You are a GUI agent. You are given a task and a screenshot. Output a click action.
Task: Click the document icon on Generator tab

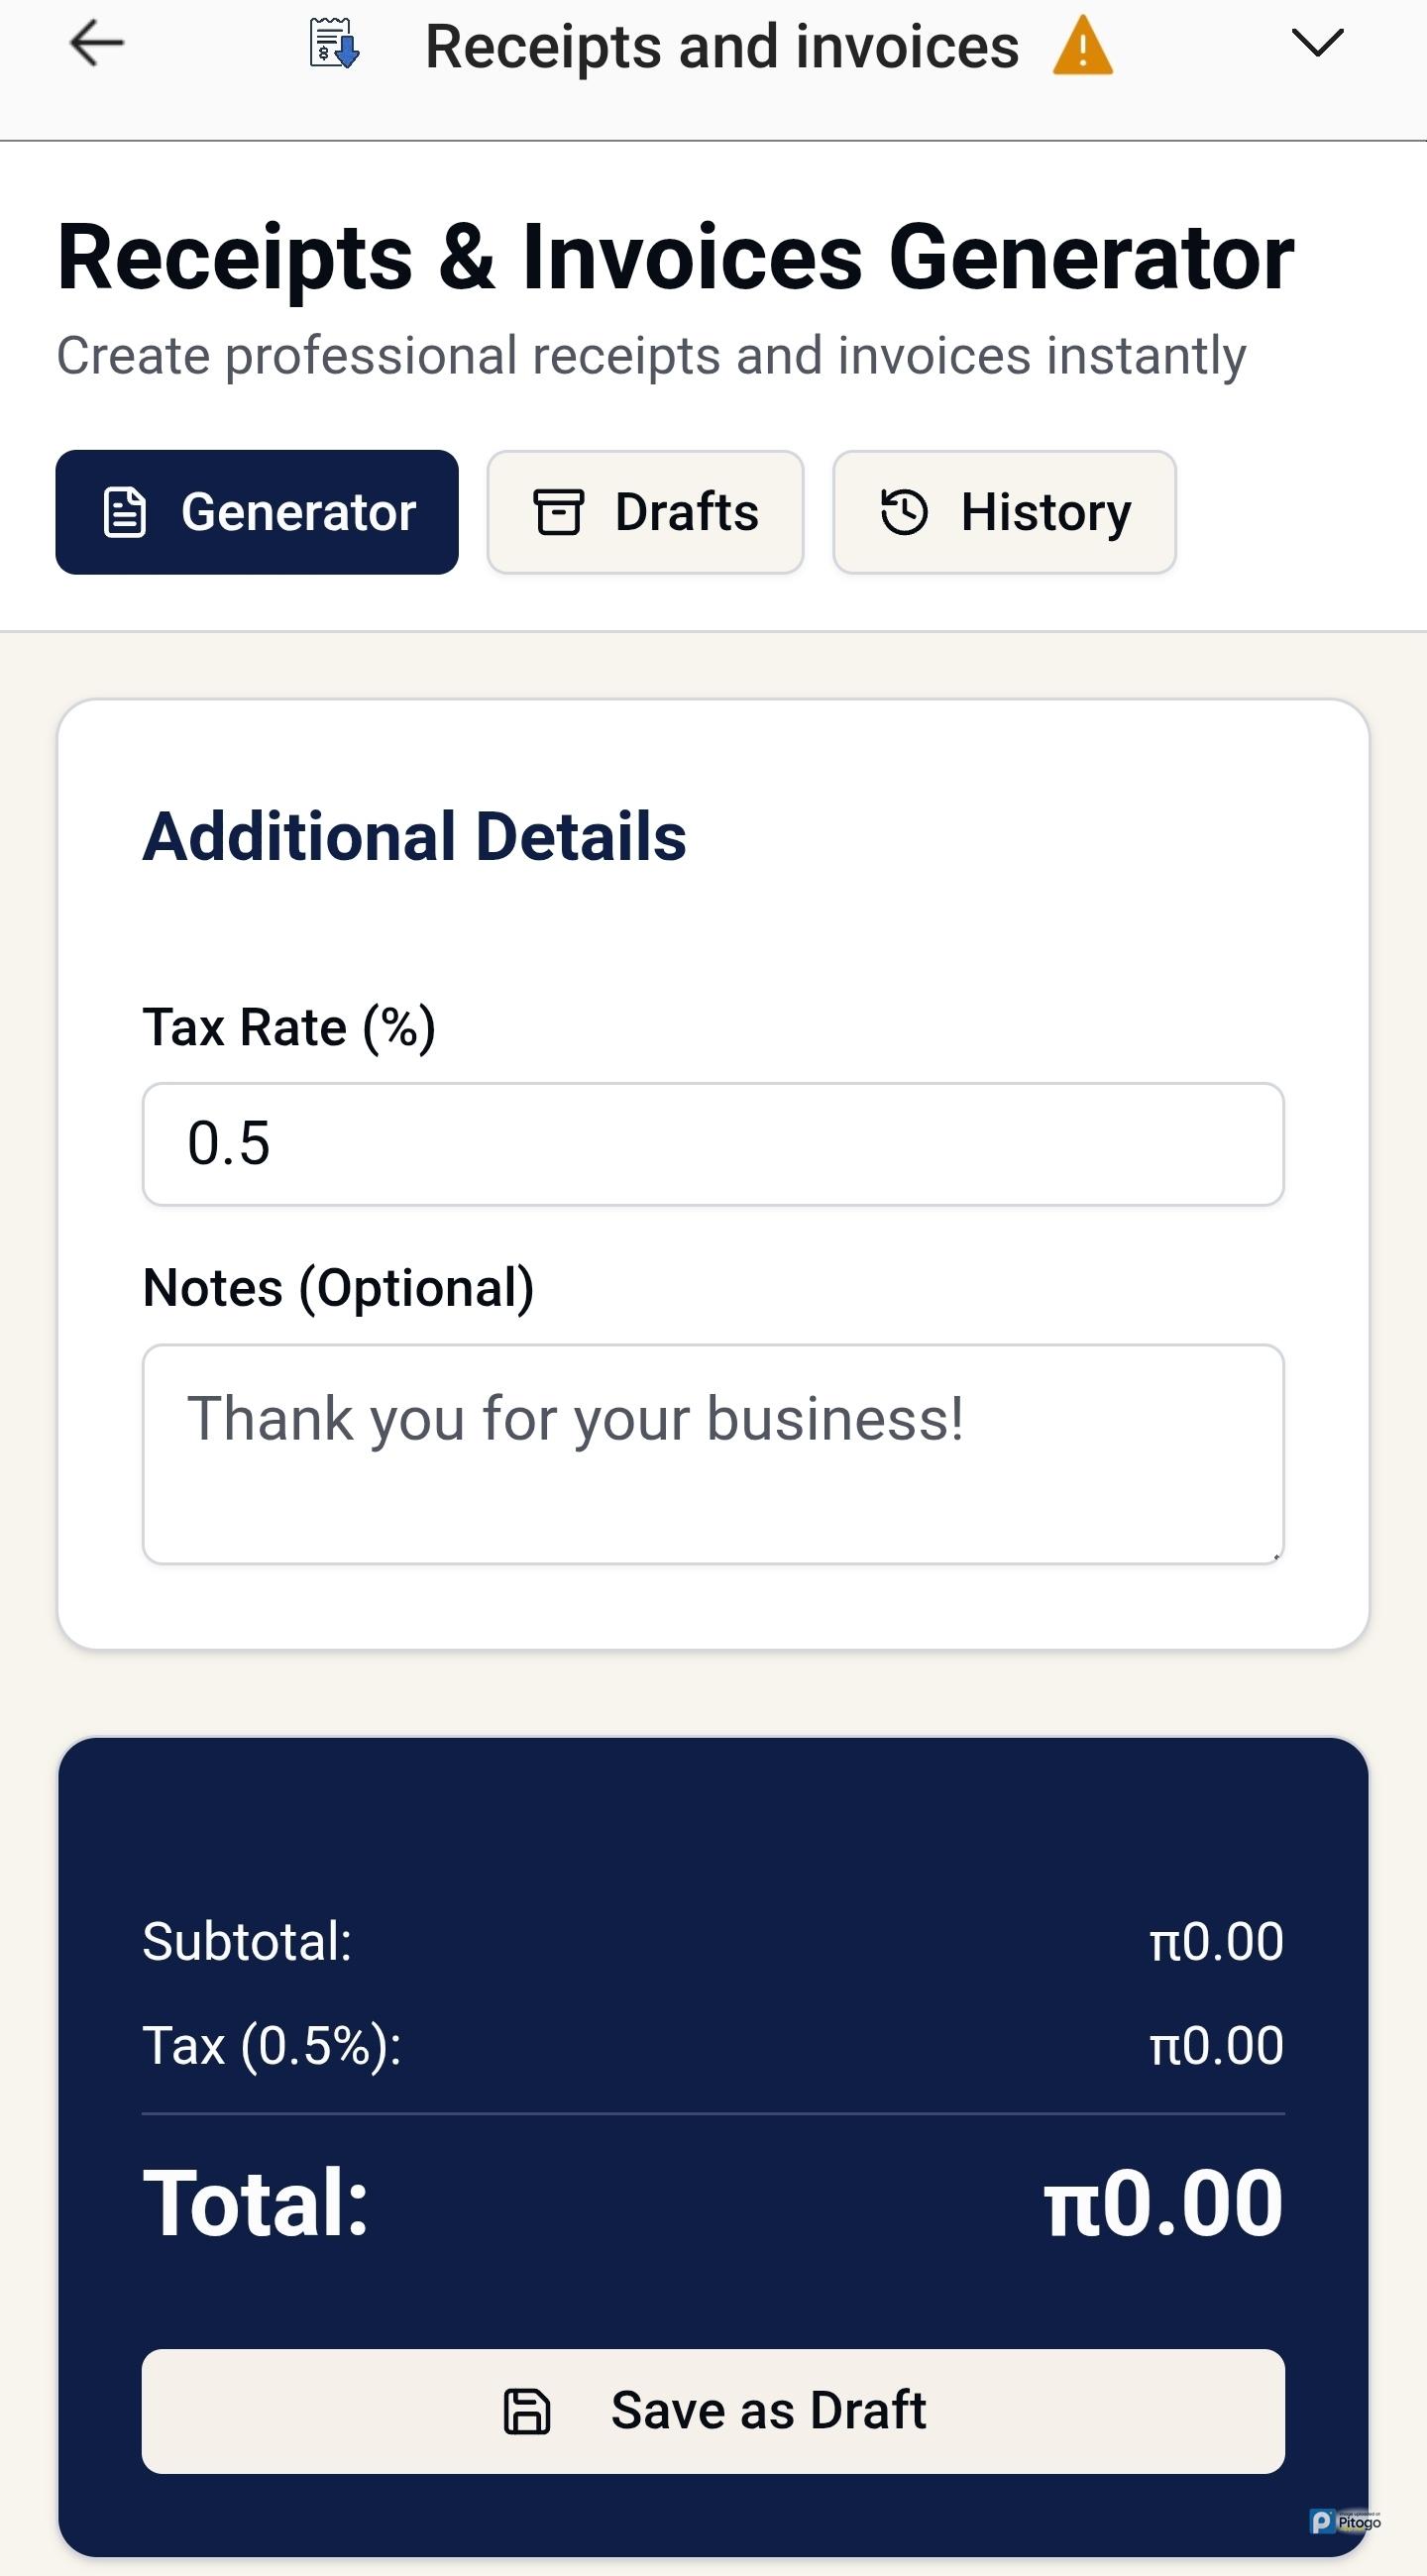[x=125, y=513]
